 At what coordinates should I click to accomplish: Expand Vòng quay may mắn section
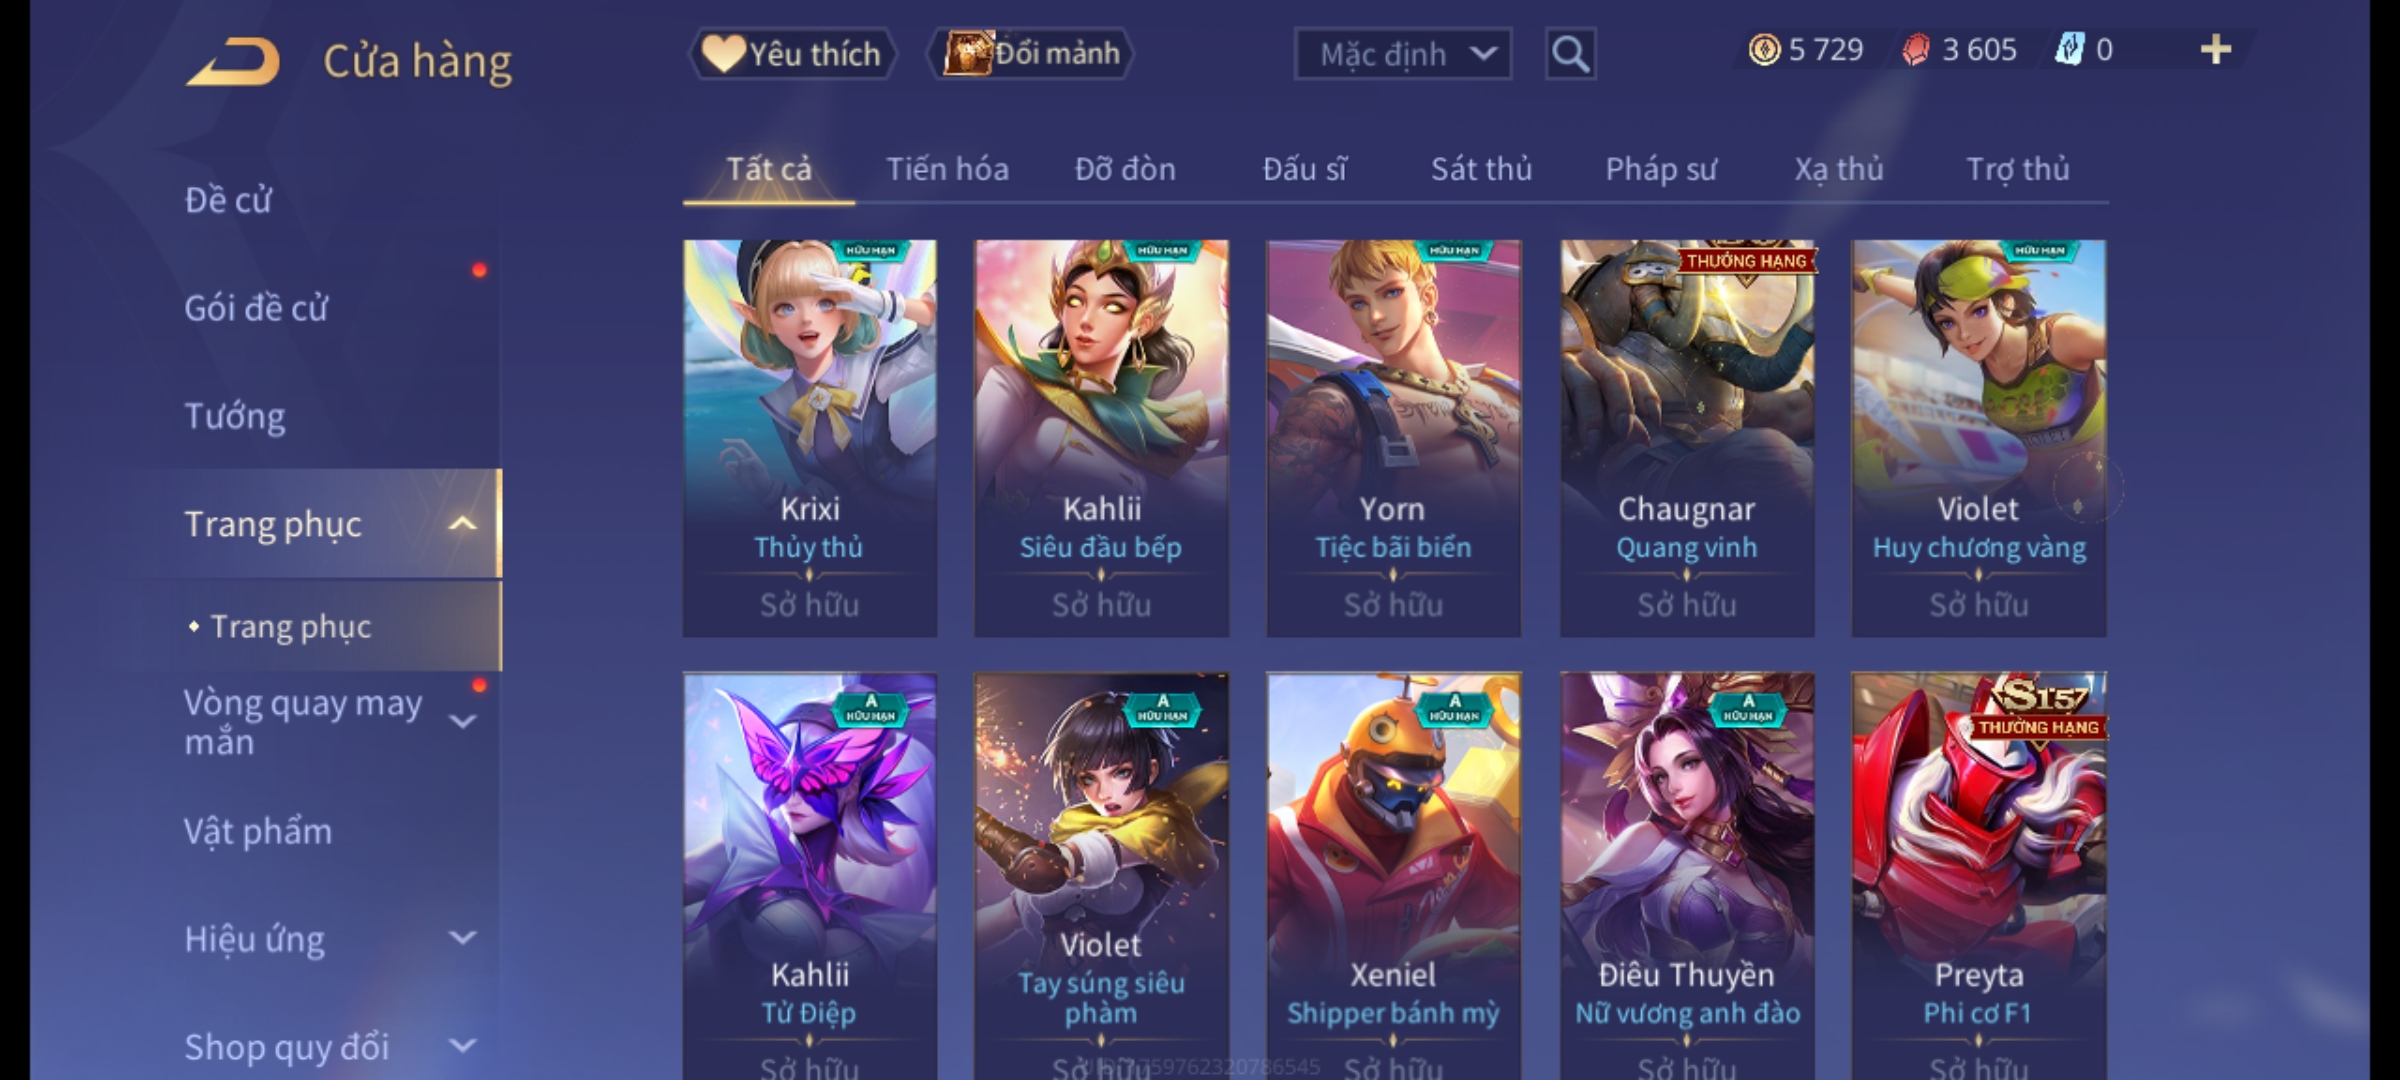(x=462, y=720)
